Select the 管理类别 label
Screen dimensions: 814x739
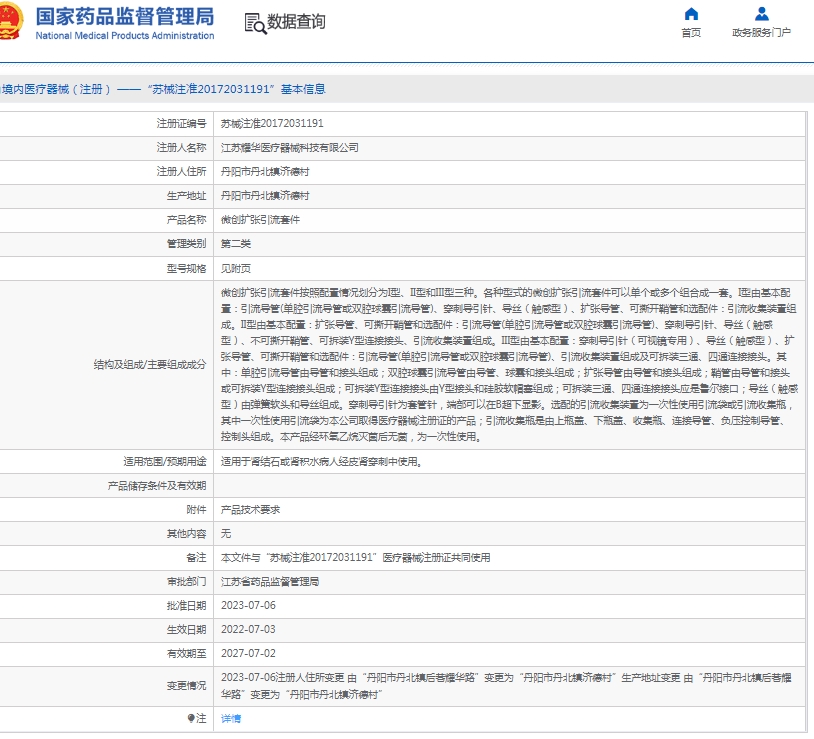(186, 244)
